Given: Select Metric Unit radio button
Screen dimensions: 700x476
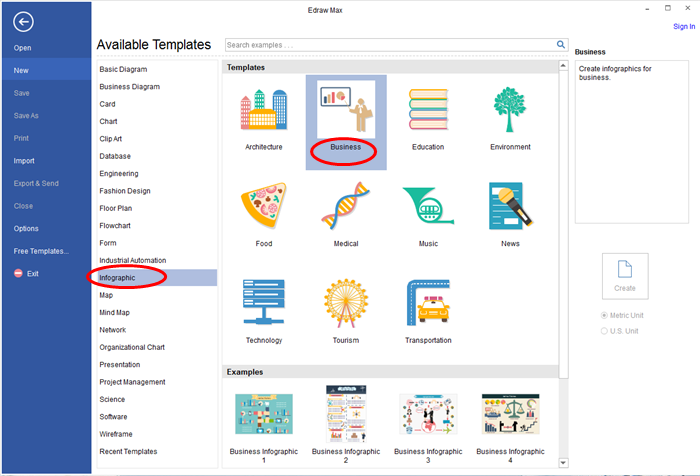Looking at the screenshot, I should click(604, 315).
